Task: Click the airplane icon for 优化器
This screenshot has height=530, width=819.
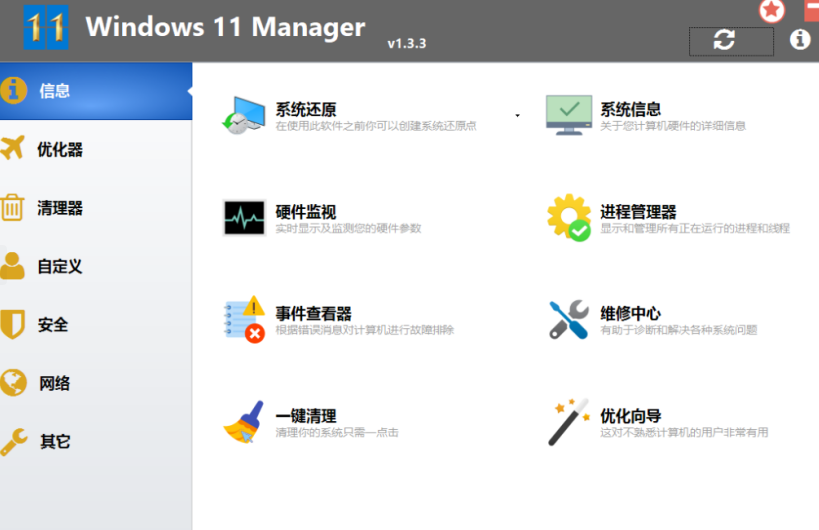Action: point(13,148)
